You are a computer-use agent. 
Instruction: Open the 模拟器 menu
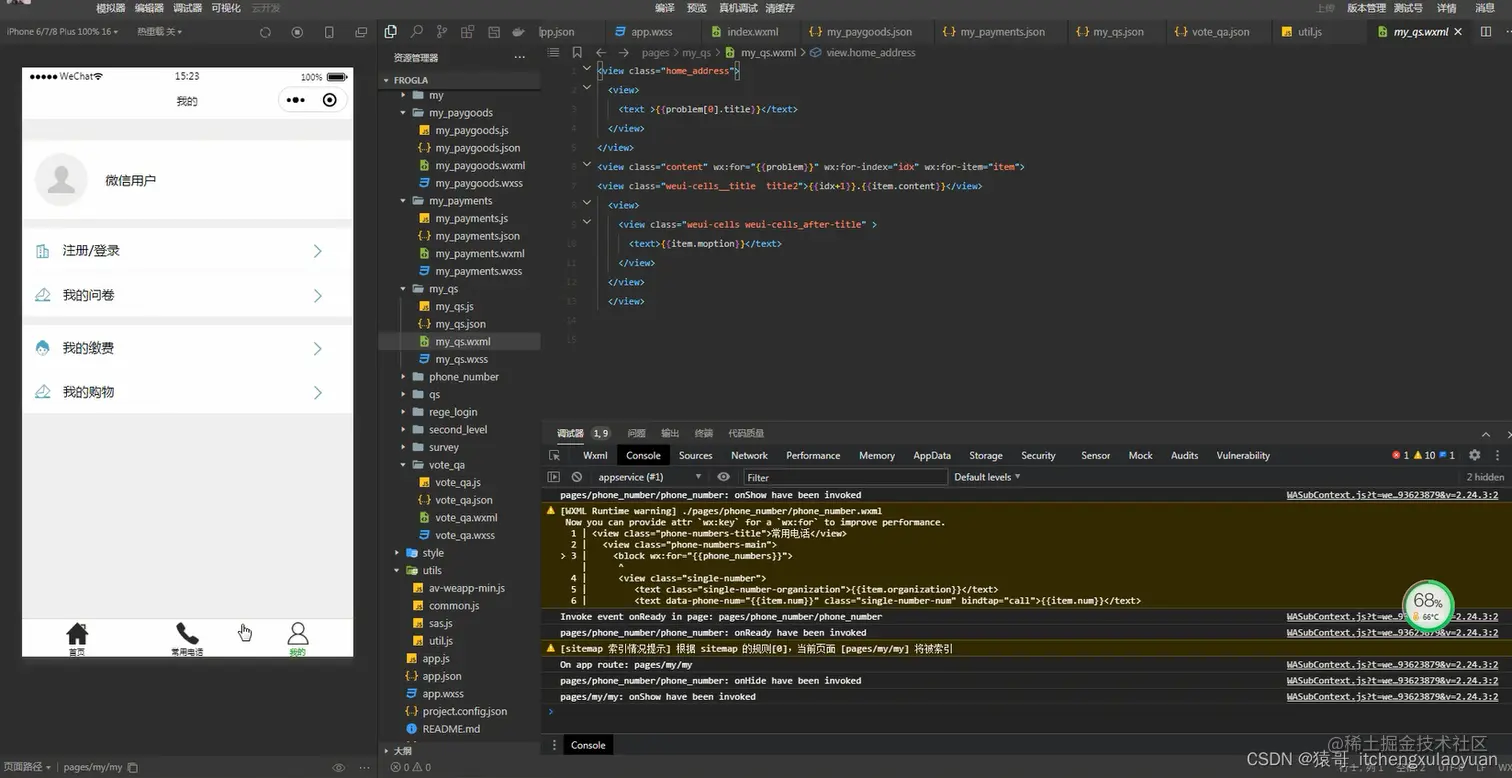[111, 8]
